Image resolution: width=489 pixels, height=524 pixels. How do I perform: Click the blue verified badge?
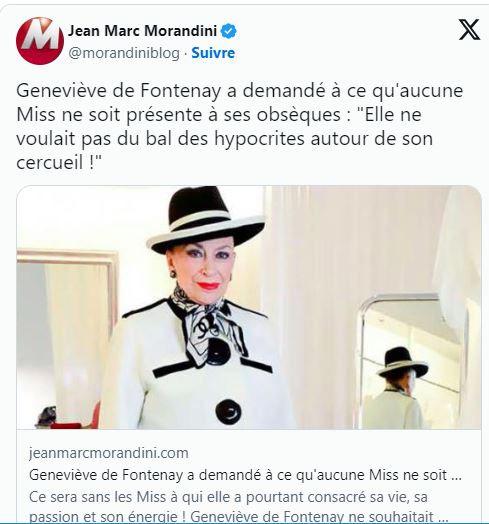click(x=229, y=31)
